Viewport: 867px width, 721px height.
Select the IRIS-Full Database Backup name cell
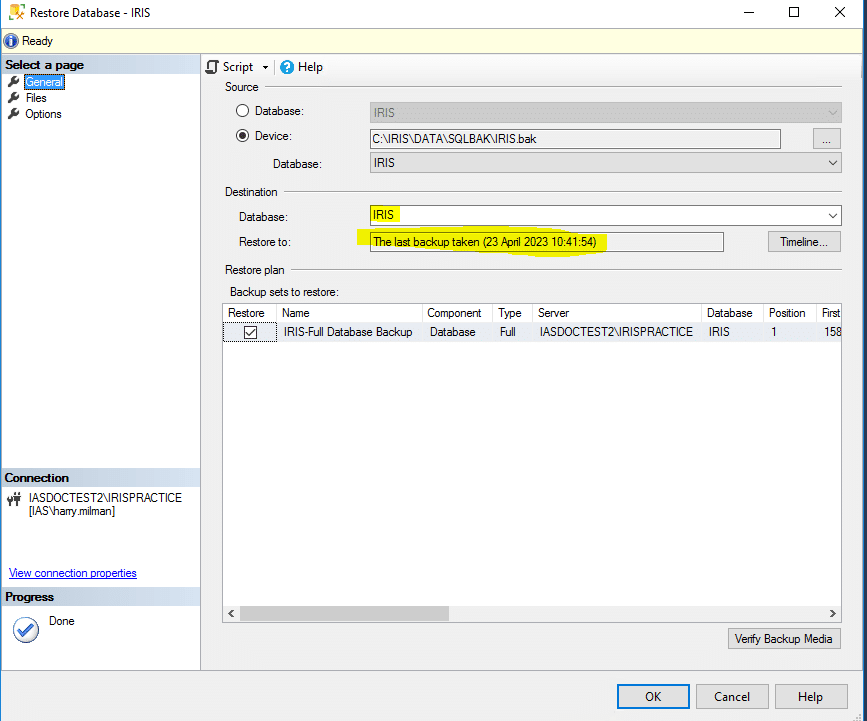click(x=348, y=332)
